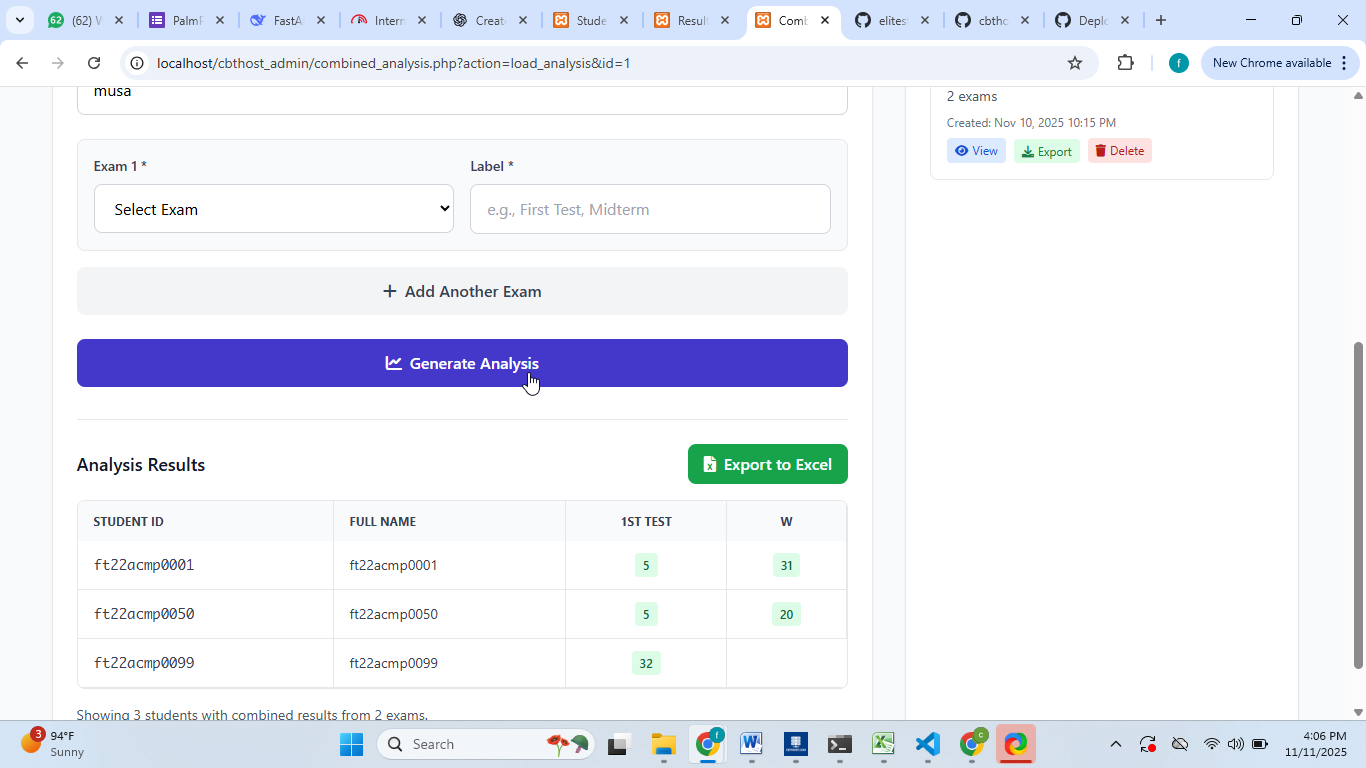
Task: Open the terminal app on the taskbar
Action: coord(839,744)
